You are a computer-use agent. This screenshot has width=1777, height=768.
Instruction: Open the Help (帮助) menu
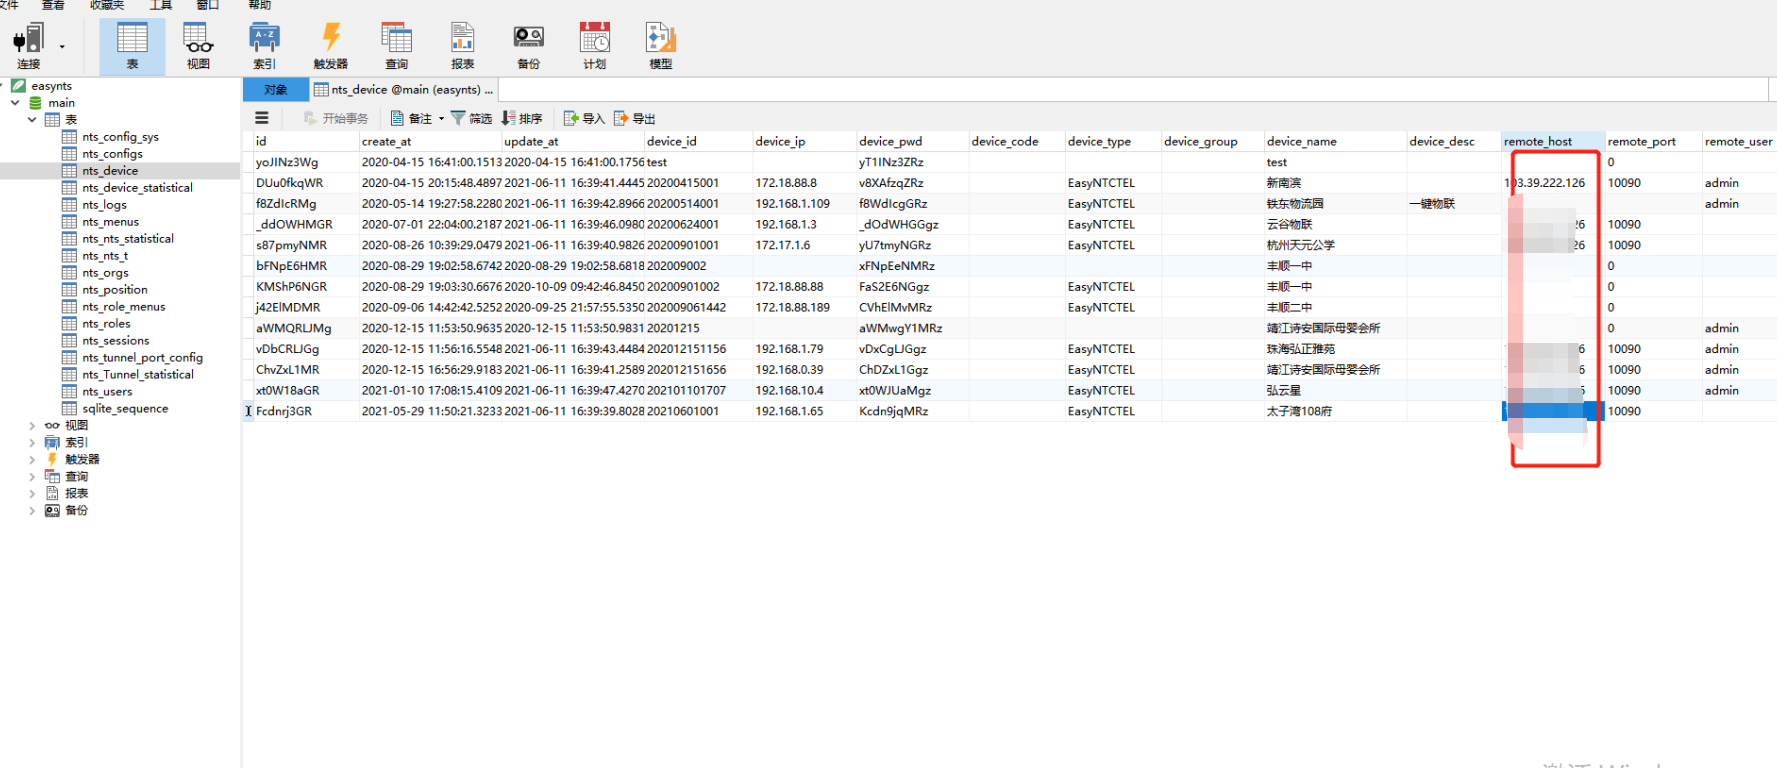260,5
